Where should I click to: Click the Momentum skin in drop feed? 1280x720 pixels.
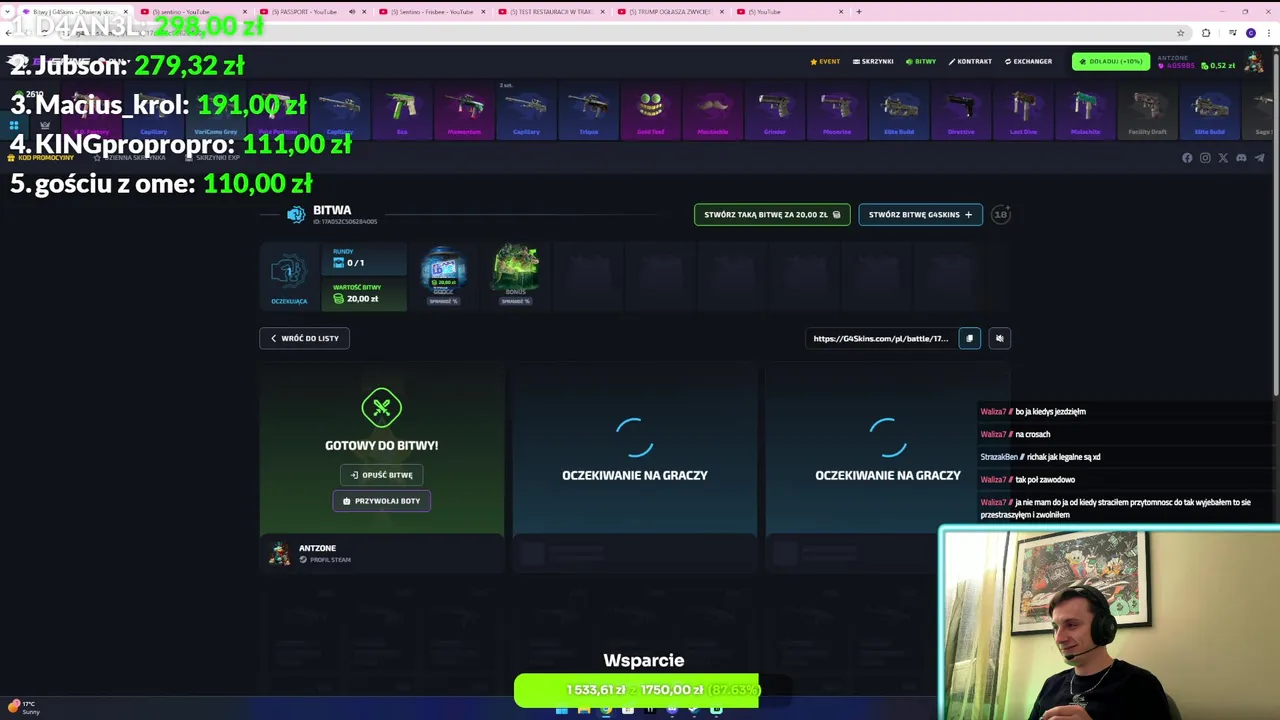coord(464,112)
